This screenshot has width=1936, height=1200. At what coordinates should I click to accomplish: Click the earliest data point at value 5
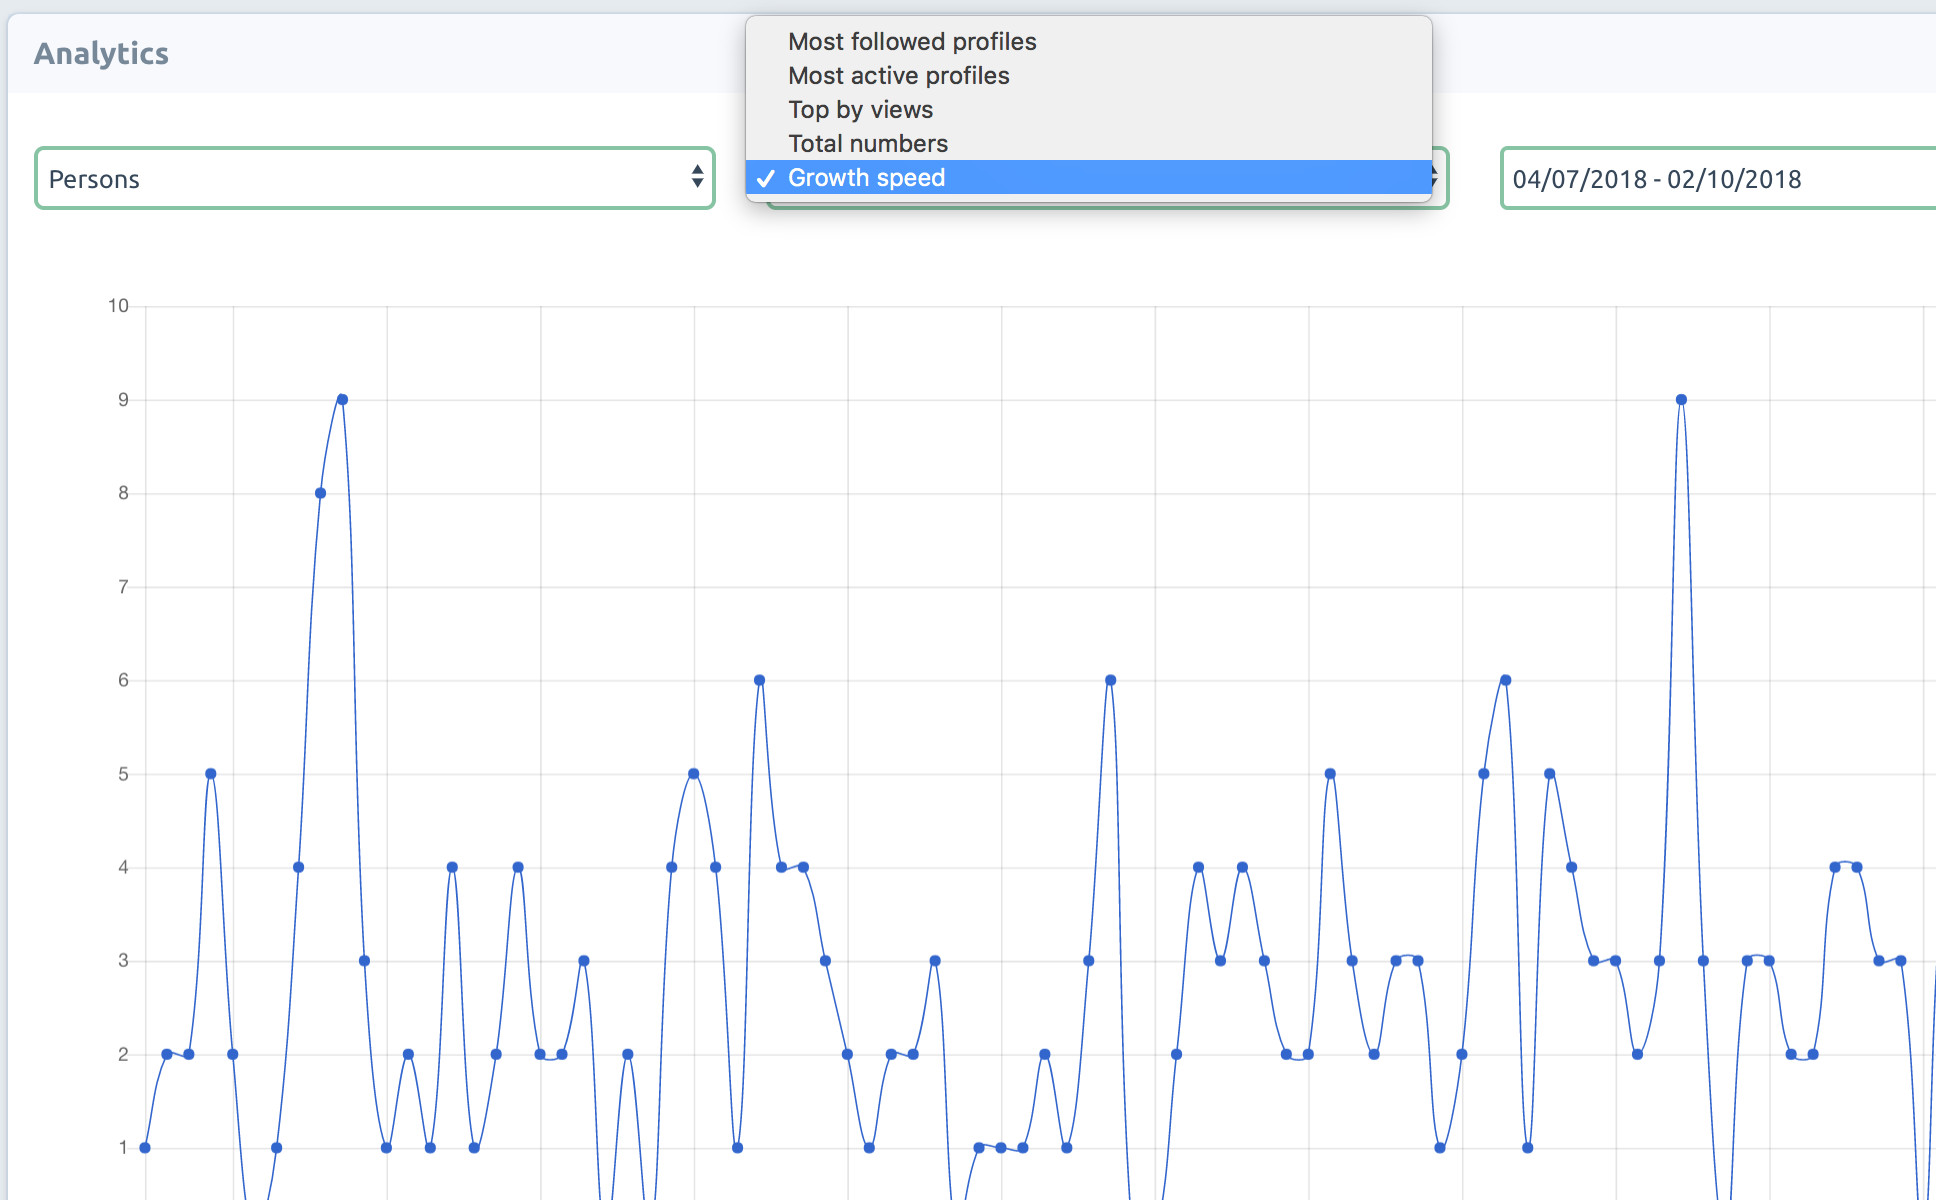tap(210, 774)
